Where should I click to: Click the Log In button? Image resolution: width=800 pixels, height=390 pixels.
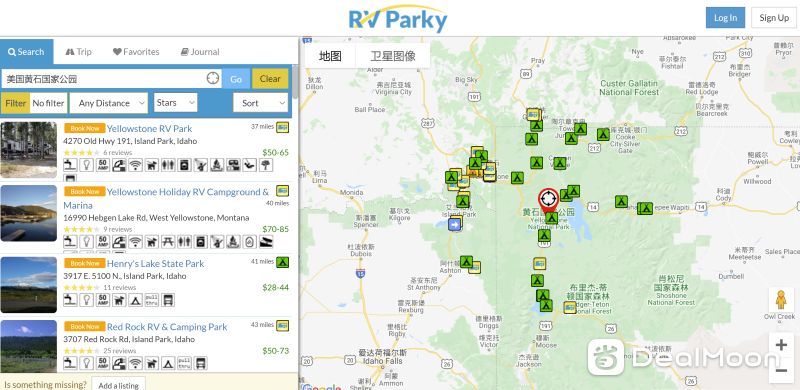(725, 17)
